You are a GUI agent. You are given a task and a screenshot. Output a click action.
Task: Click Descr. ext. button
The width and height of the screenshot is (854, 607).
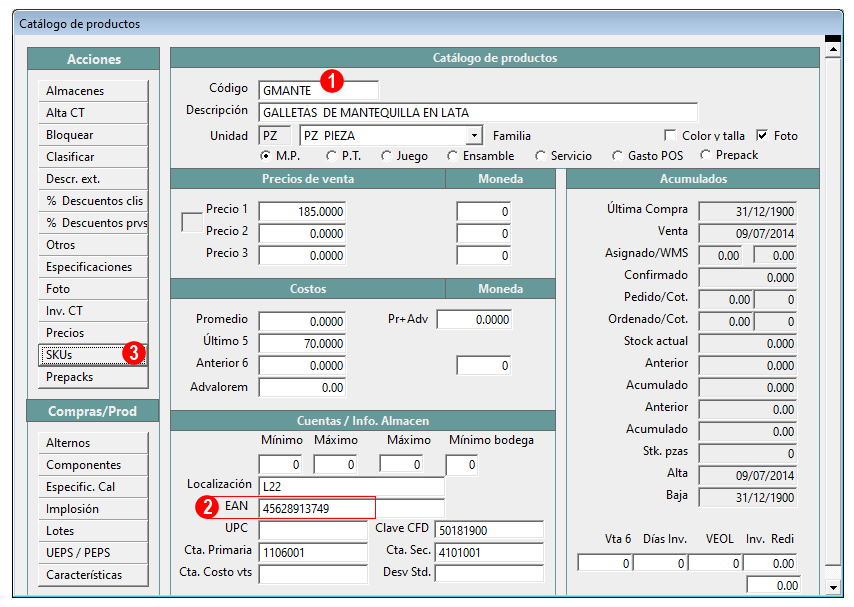[93, 179]
